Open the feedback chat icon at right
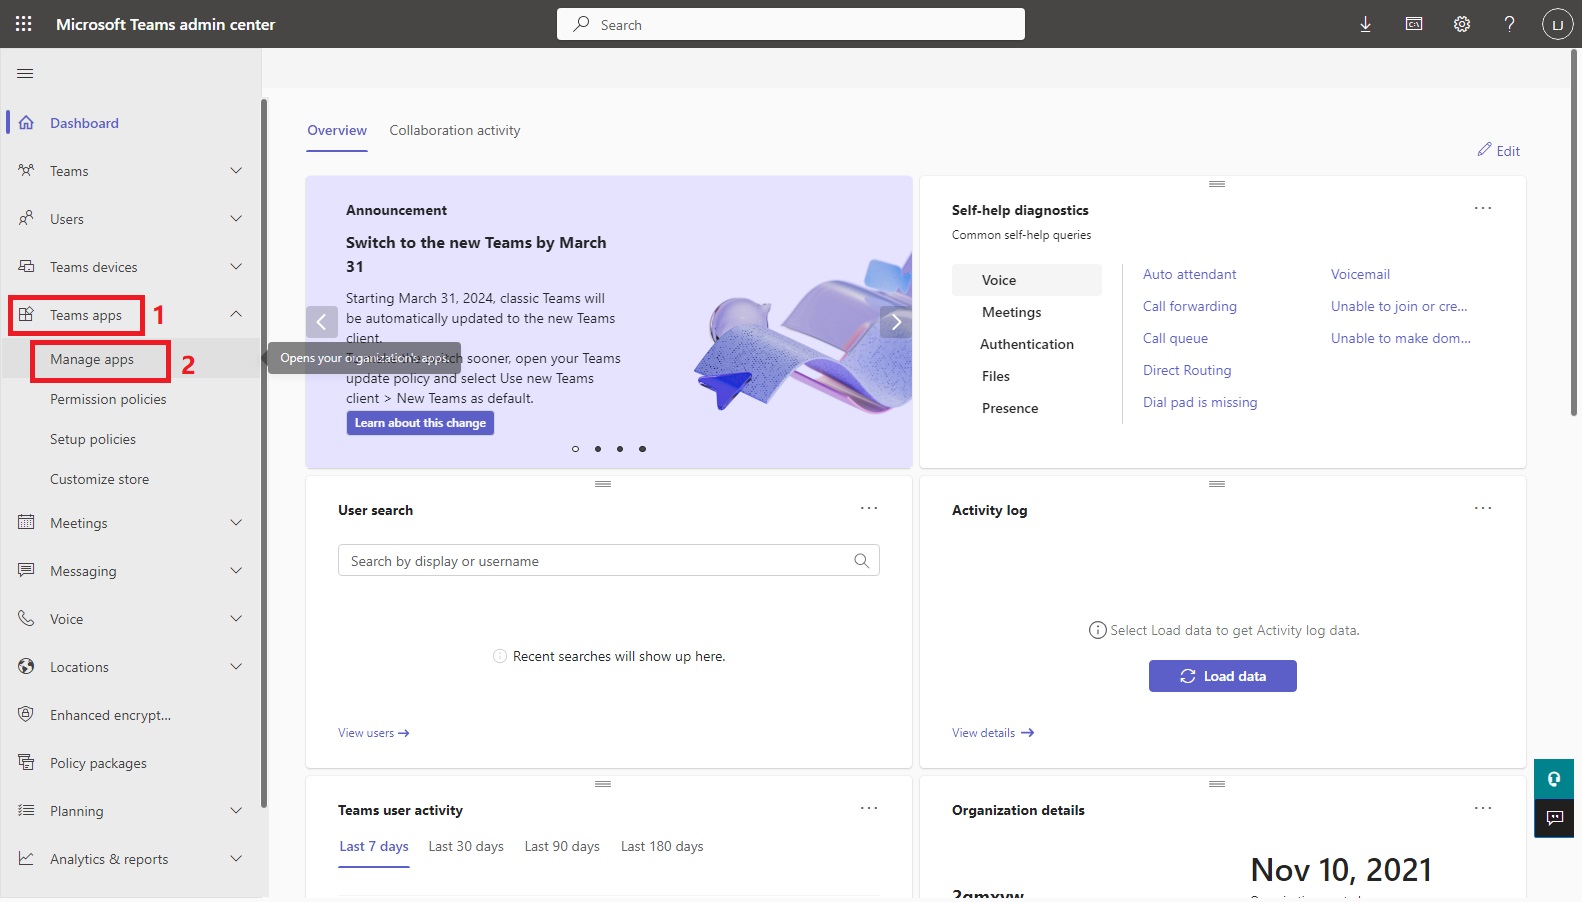Screen dimensions: 1582x902 tap(1554, 818)
